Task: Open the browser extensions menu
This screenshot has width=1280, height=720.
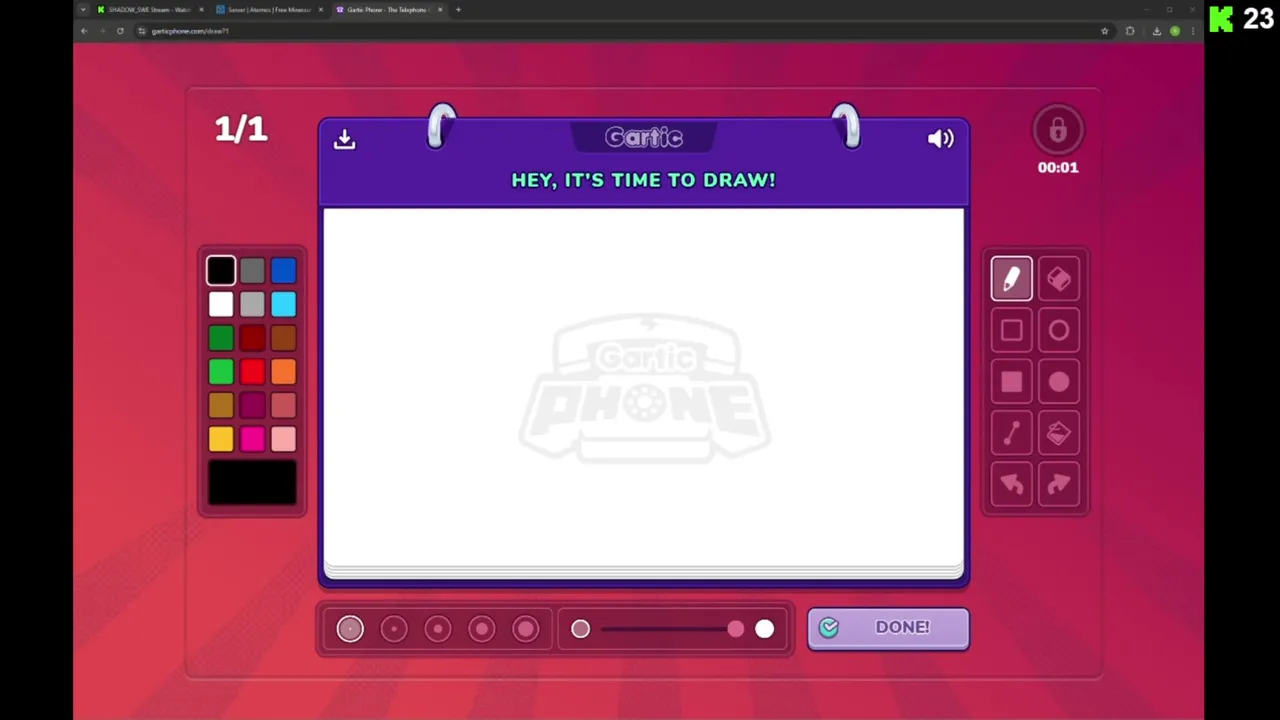Action: (1130, 31)
